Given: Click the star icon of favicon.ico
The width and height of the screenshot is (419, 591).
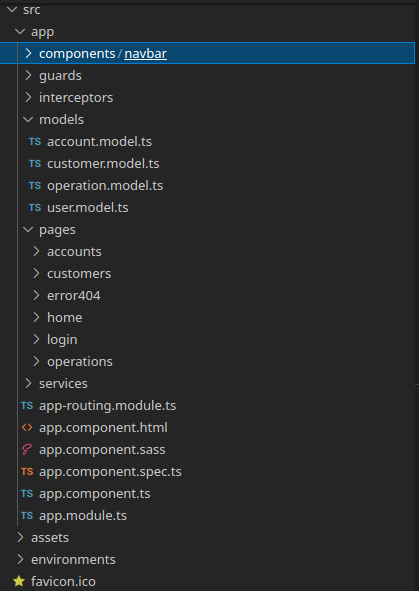Looking at the screenshot, I should coord(19,581).
